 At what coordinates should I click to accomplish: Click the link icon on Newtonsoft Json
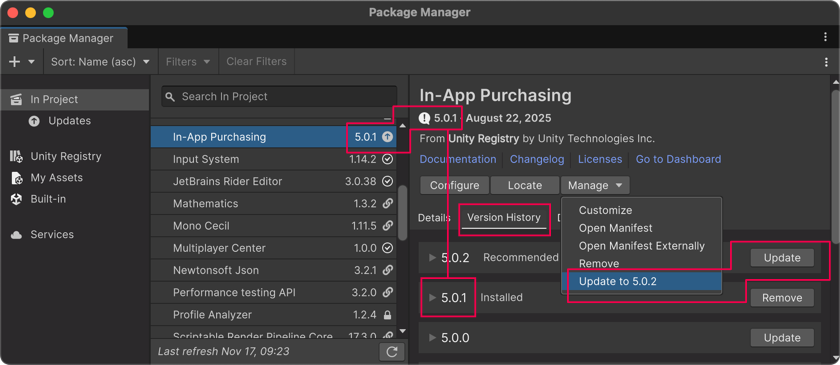point(388,271)
